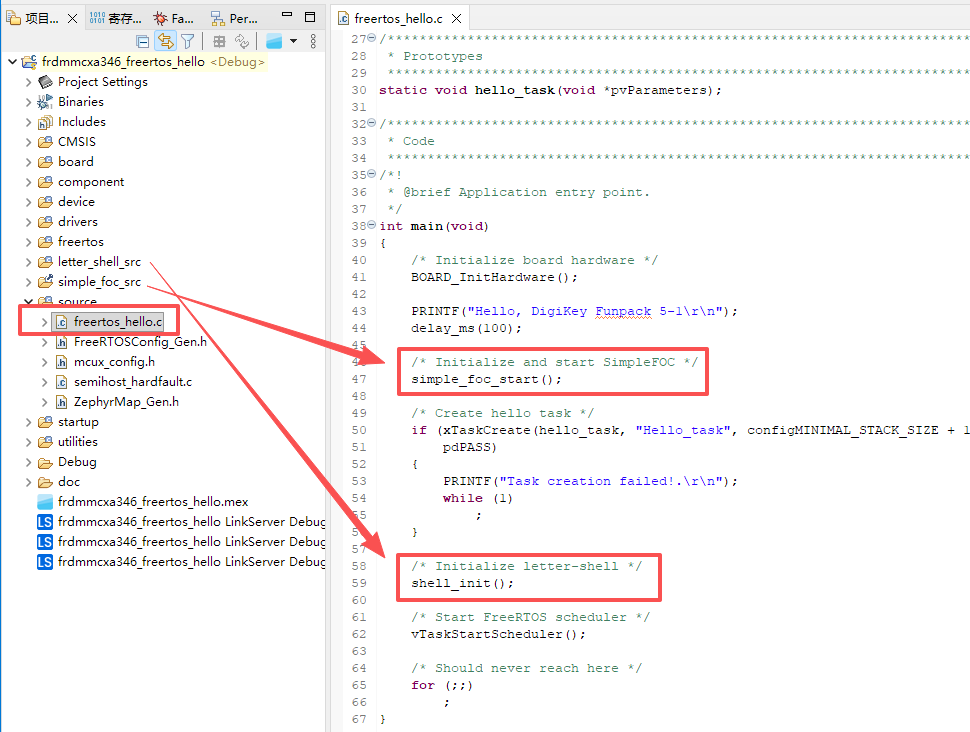This screenshot has height=732, width=970.
Task: Collapse the frdmmcxa346_freertos_hello project node
Action: [11, 62]
